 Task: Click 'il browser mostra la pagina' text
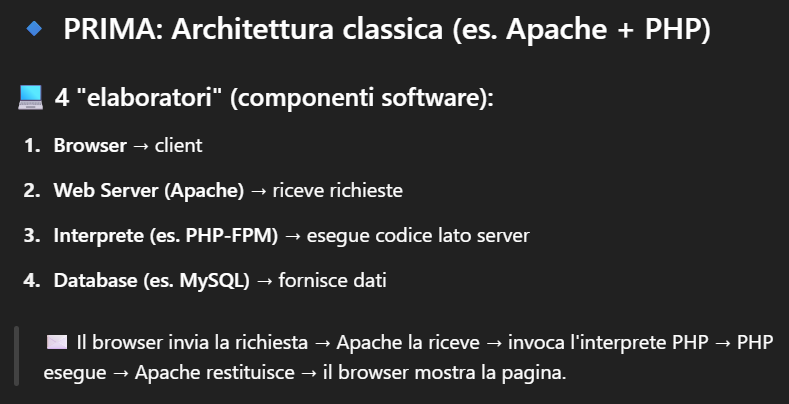pos(445,373)
